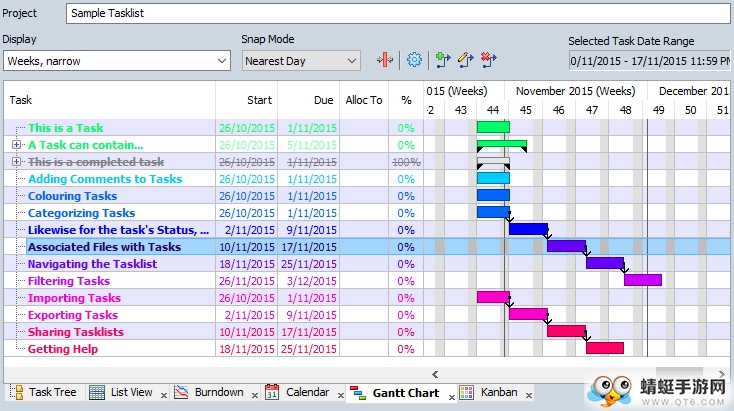734x411 pixels.
Task: Click the Project name input field
Action: click(398, 13)
